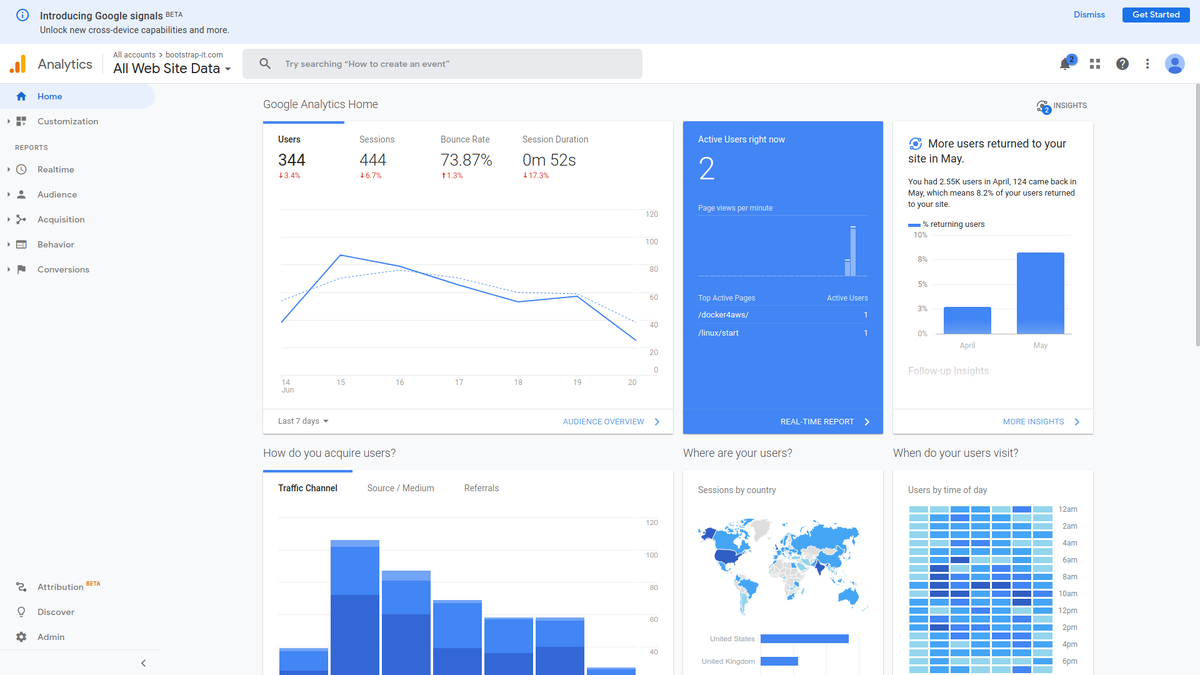The height and width of the screenshot is (675, 1200).
Task: Click the info icon in Google signals banner
Action: 22,15
